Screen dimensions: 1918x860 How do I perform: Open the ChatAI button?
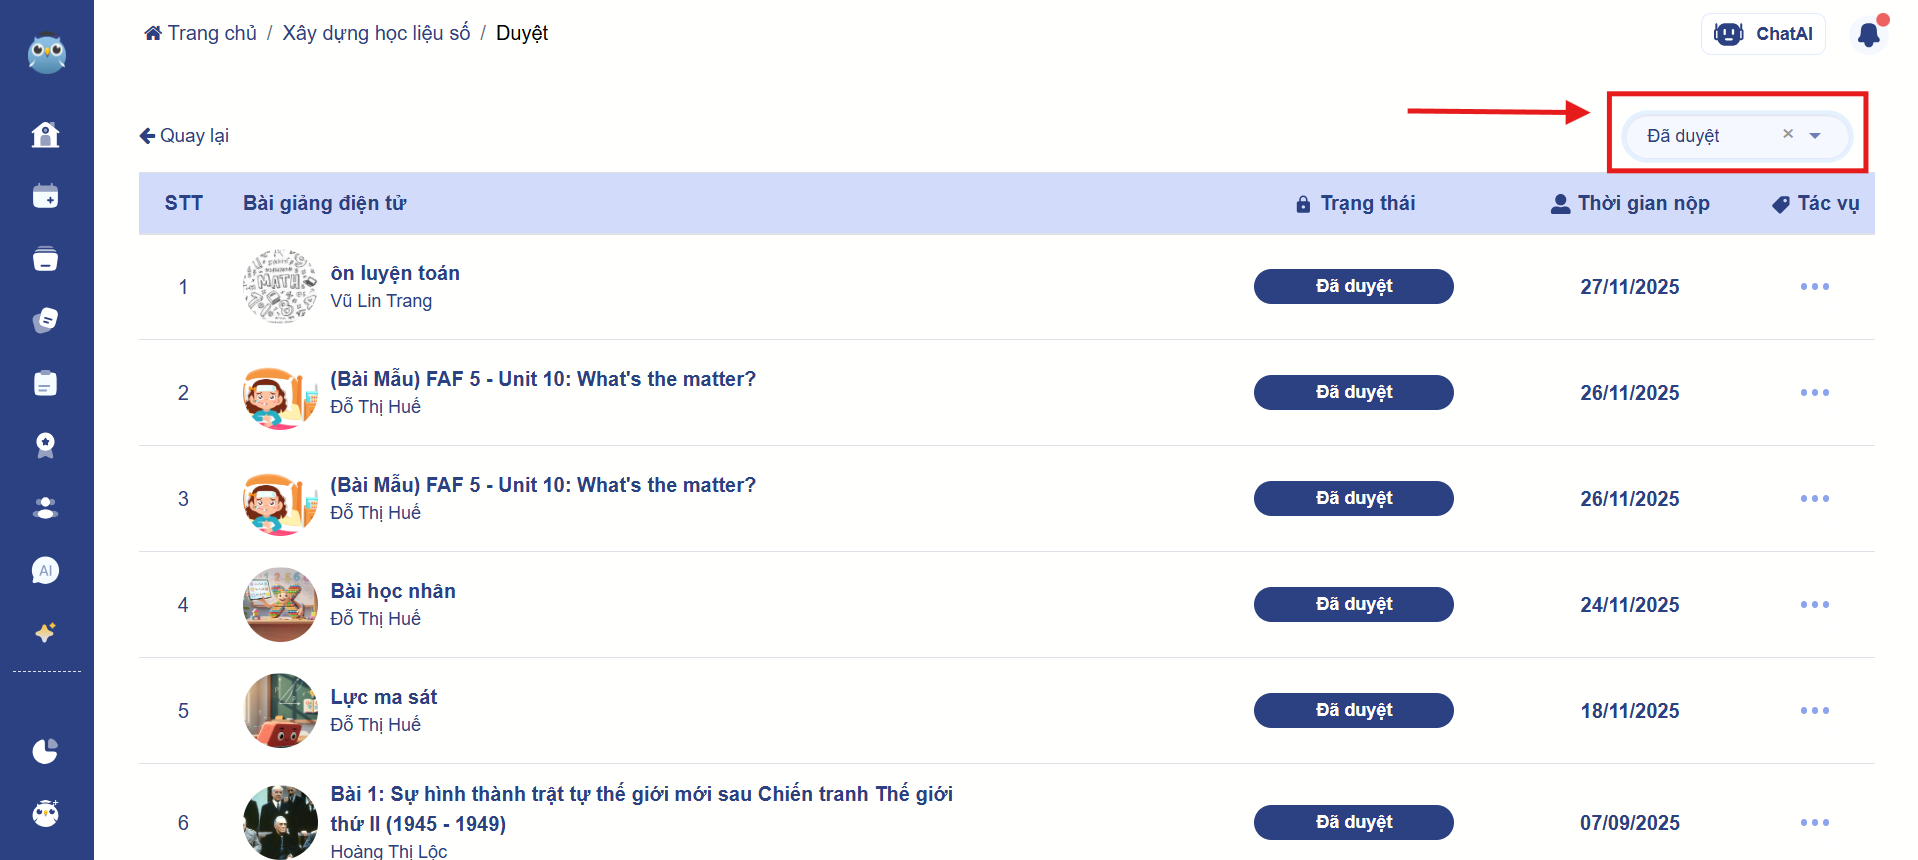1763,34
